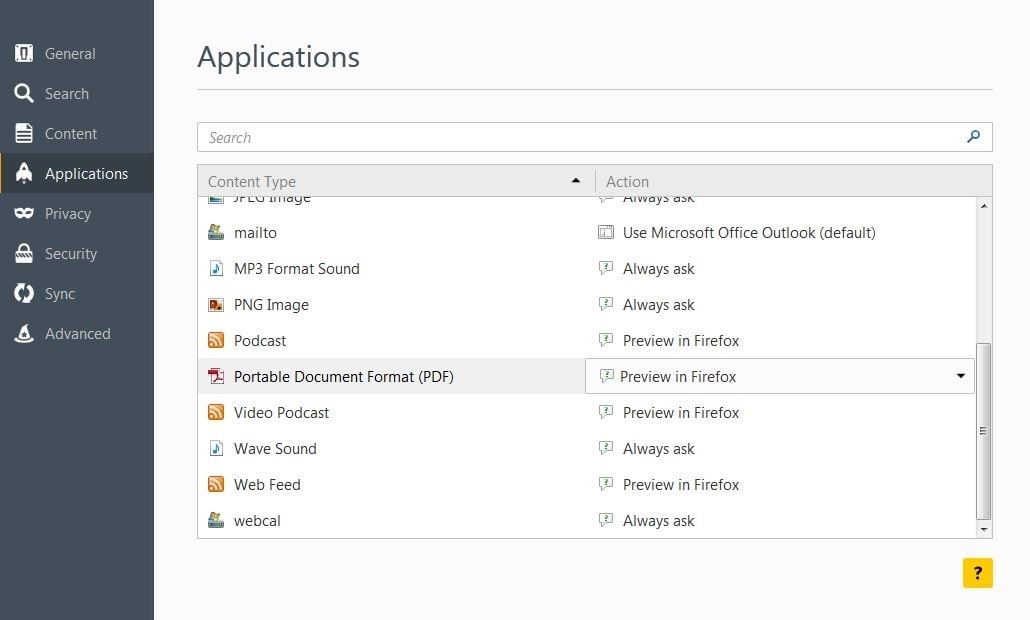Click the Security padlock sidebar icon
Viewport: 1030px width, 620px height.
click(24, 254)
